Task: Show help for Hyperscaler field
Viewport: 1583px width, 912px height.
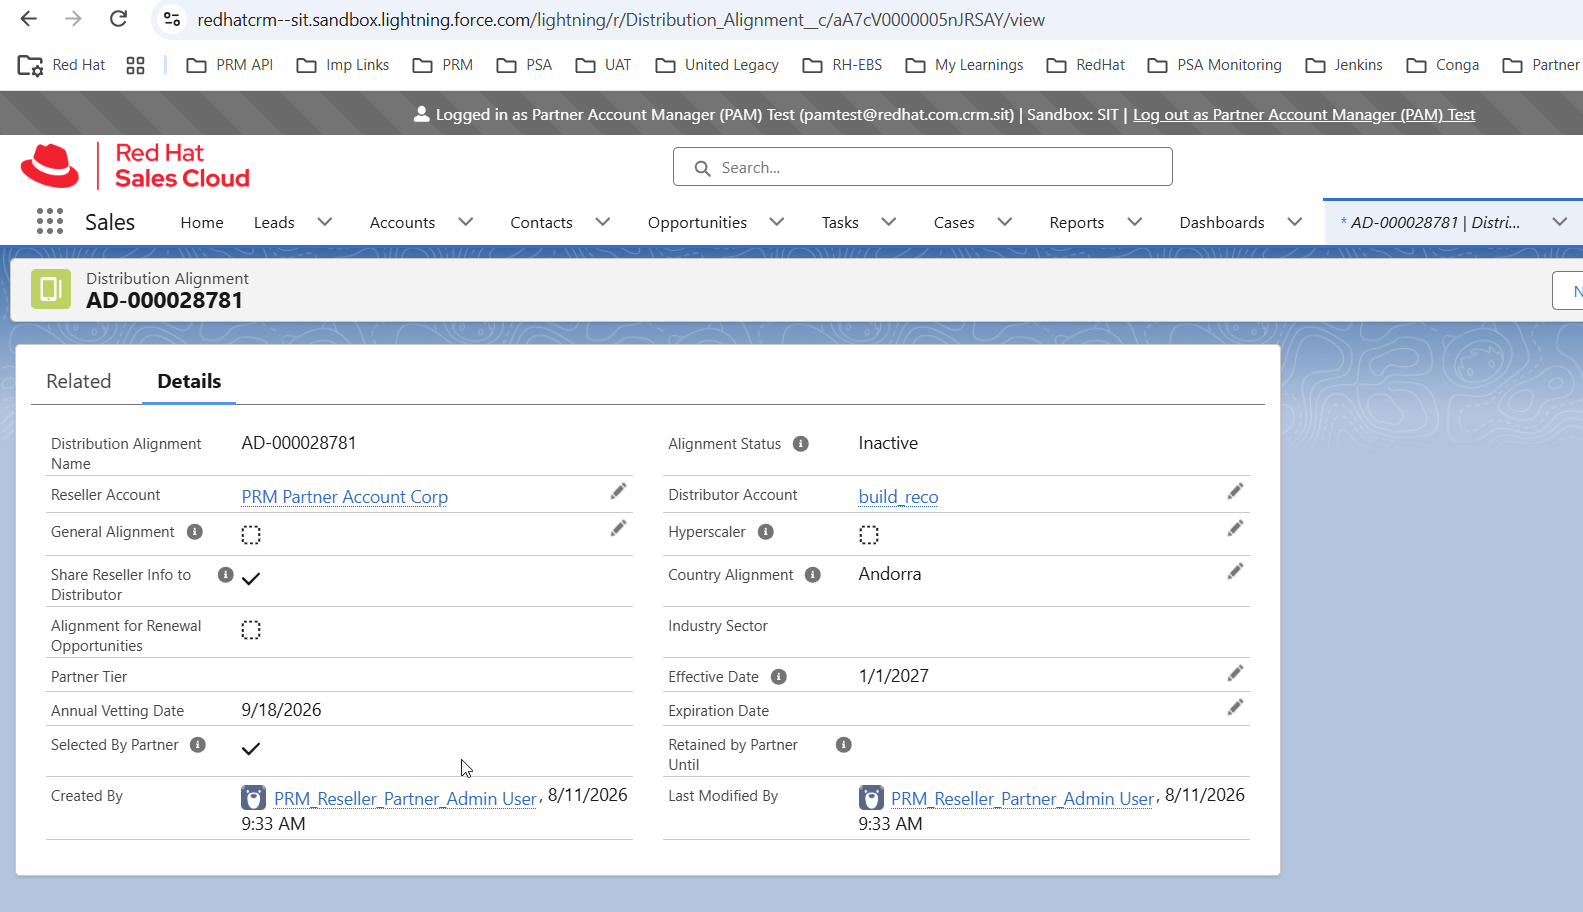Action: (766, 532)
